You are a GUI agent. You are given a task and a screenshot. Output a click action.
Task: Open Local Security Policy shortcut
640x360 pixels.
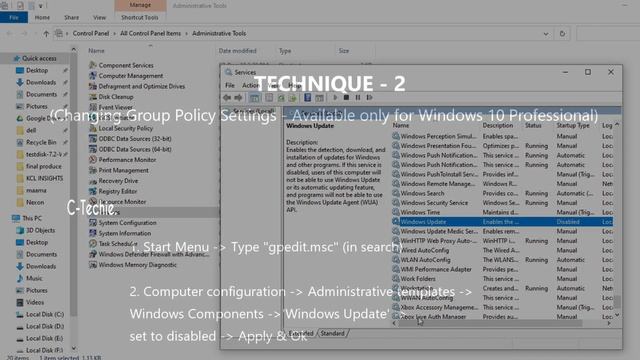click(121, 128)
